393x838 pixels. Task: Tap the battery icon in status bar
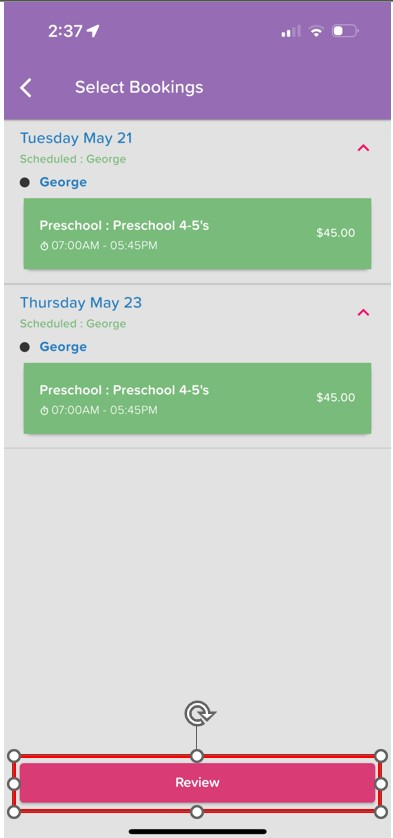point(345,31)
